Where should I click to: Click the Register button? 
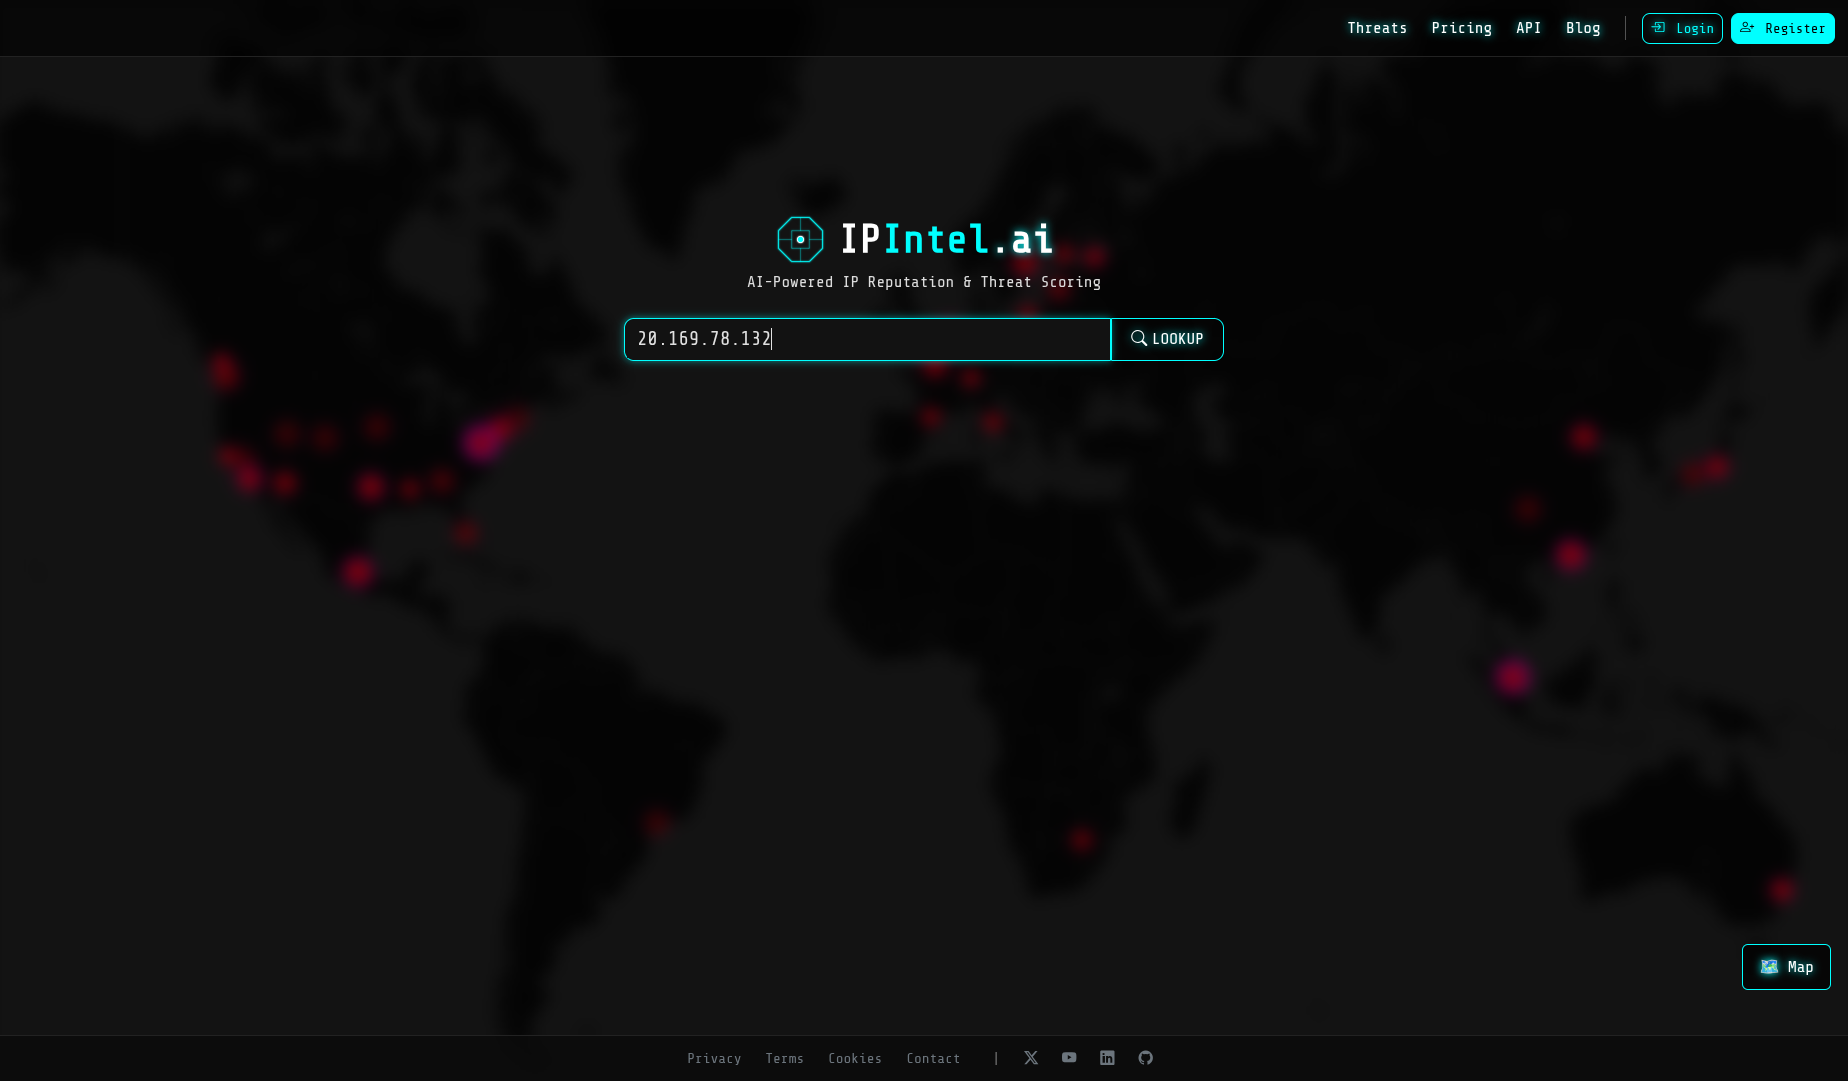(1783, 28)
